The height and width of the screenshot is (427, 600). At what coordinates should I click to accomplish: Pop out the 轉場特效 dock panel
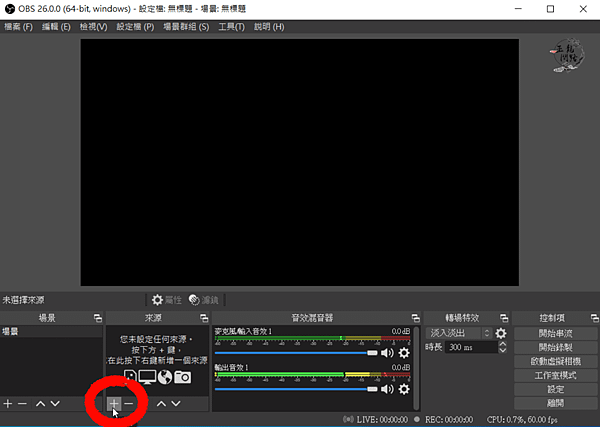[x=504, y=318]
